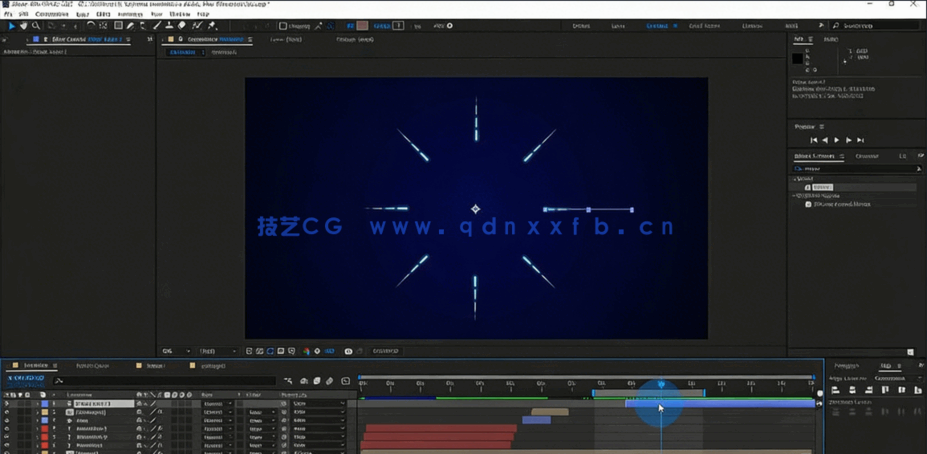Select the Eraser tool
Viewport: 927px width, 454px height.
click(182, 26)
